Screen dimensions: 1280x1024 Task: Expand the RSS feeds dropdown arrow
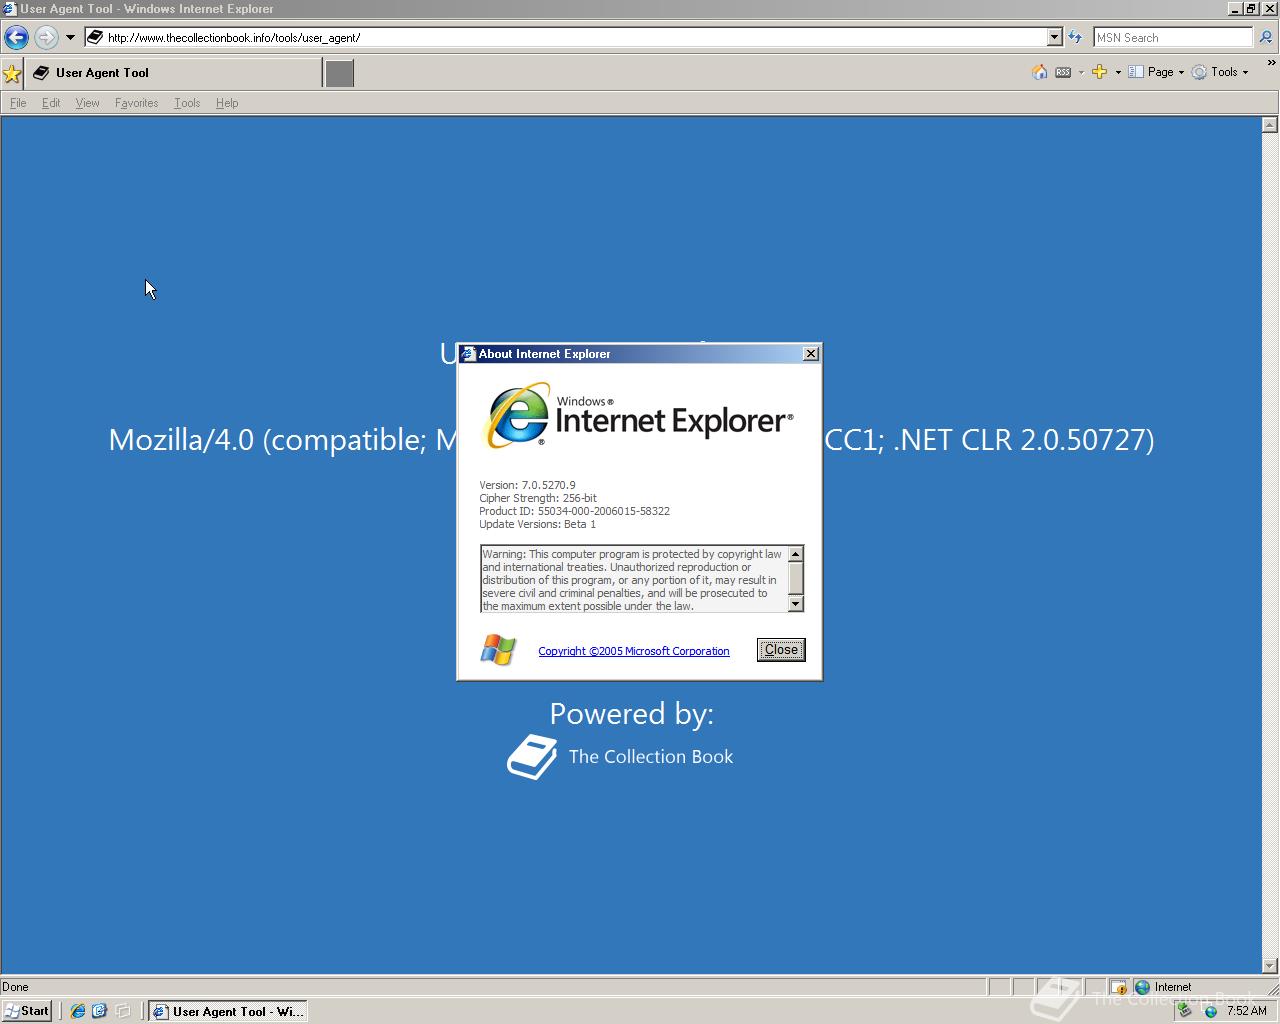[x=1081, y=72]
